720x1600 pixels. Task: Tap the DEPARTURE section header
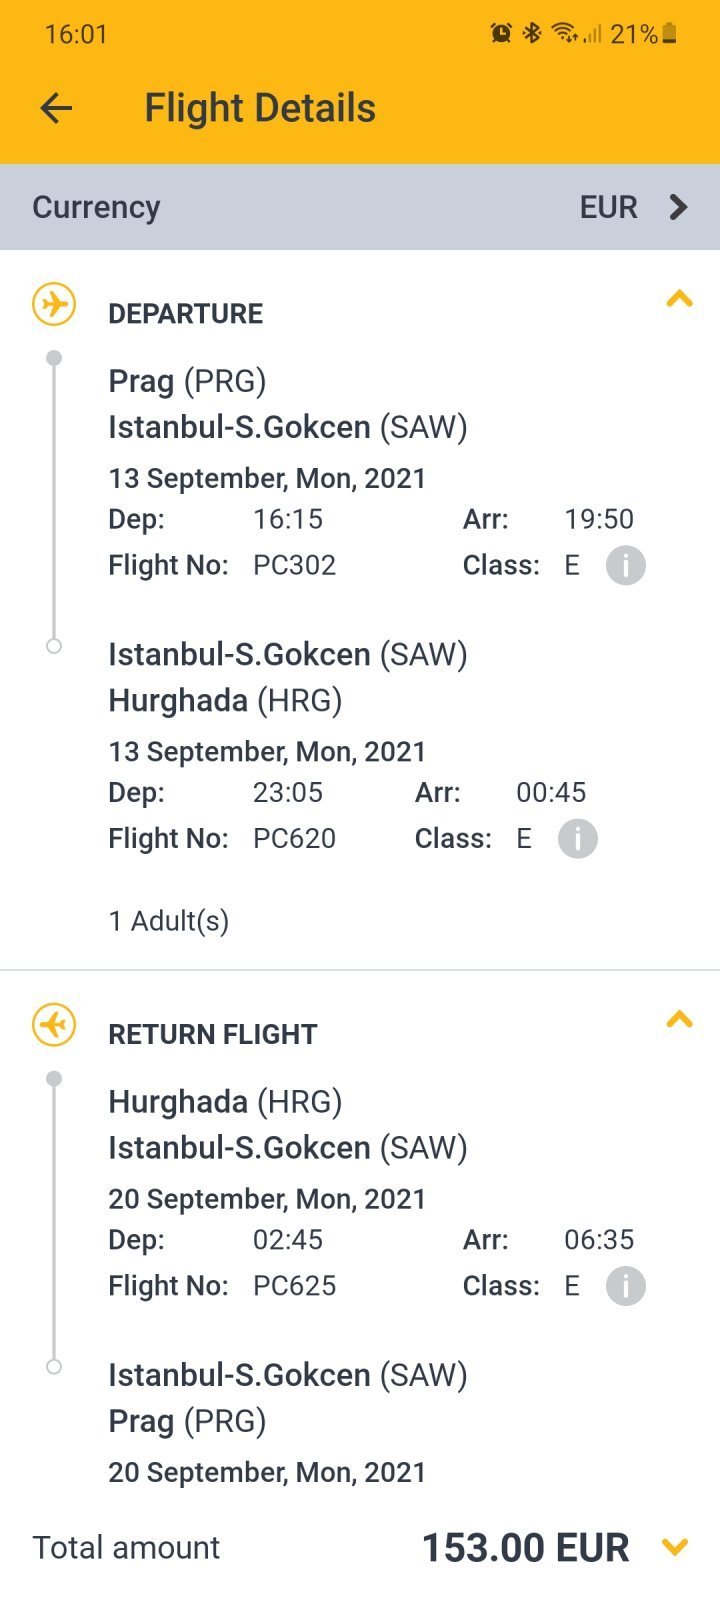186,314
